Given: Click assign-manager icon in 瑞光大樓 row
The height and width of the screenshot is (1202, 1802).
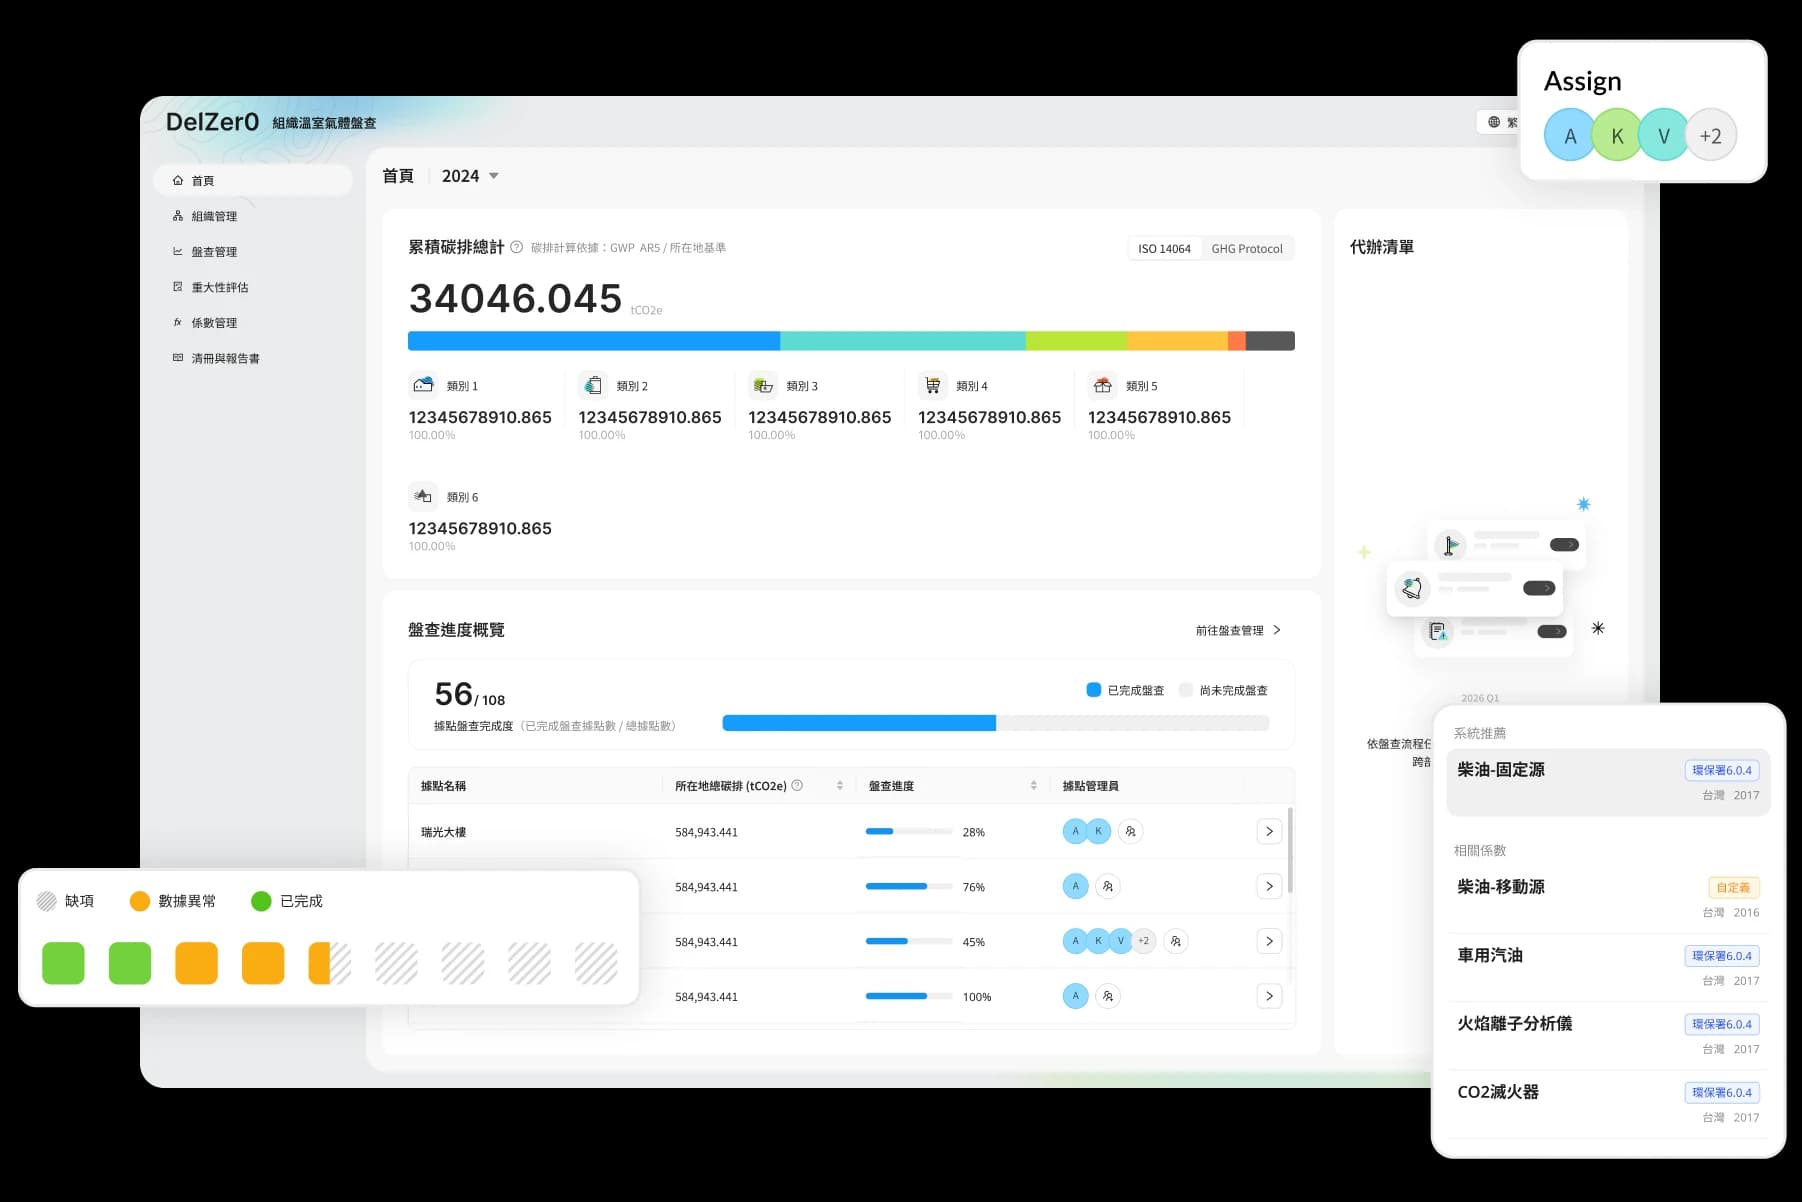Looking at the screenshot, I should point(1130,831).
